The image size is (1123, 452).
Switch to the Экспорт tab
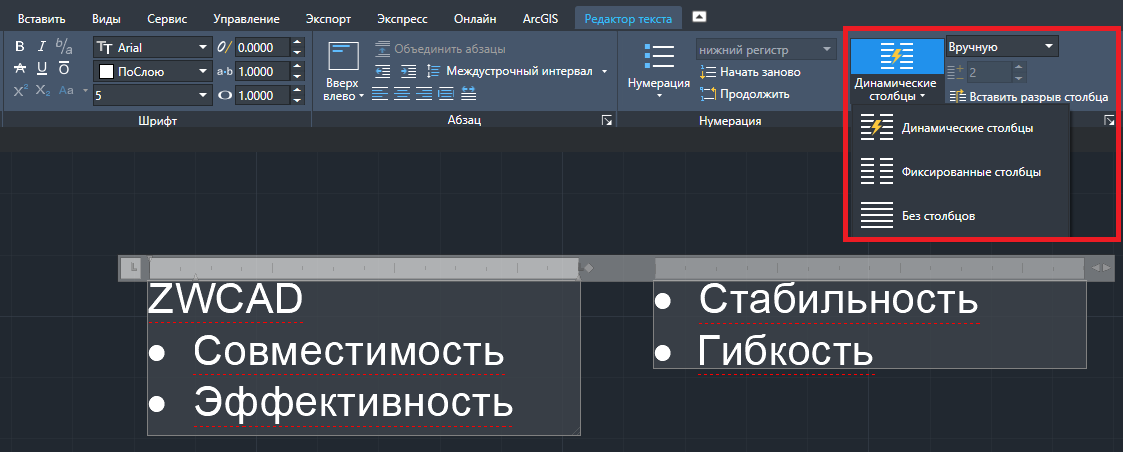(328, 19)
